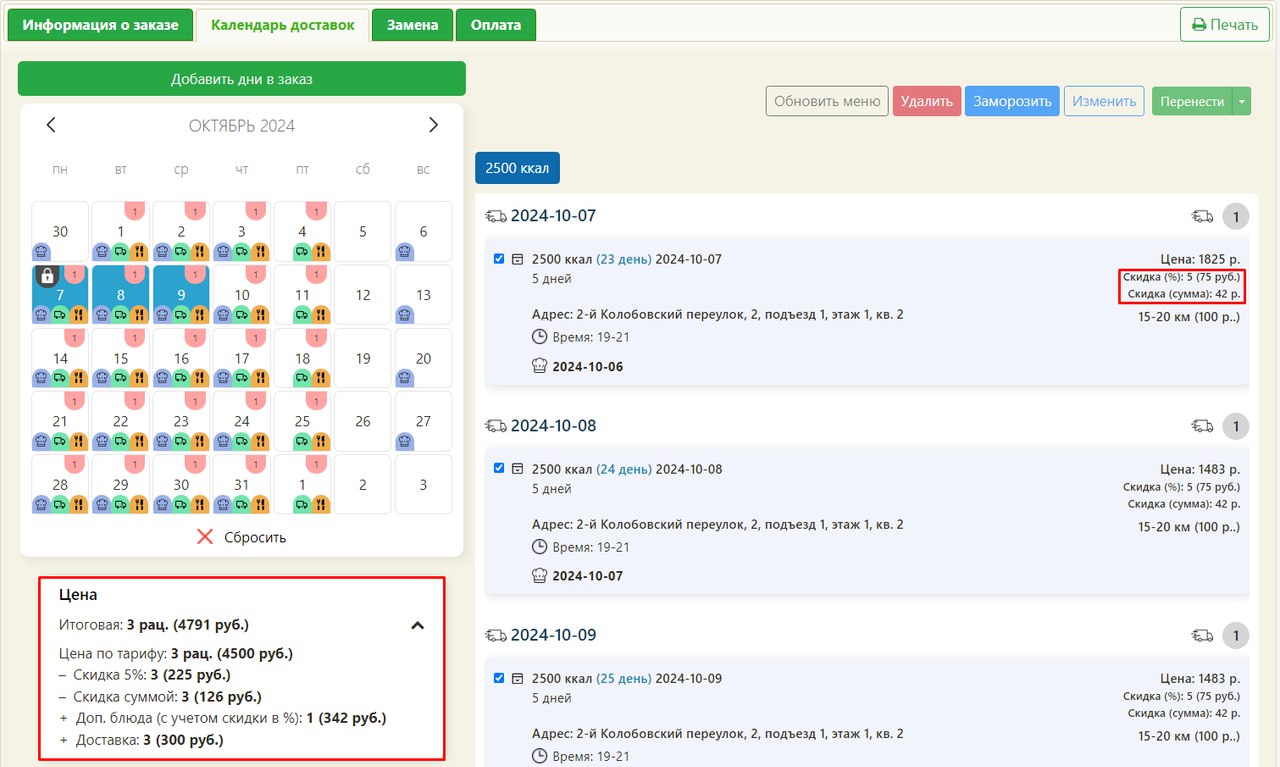1280x767 pixels.
Task: Open the Информация о заказе tab
Action: [100, 25]
